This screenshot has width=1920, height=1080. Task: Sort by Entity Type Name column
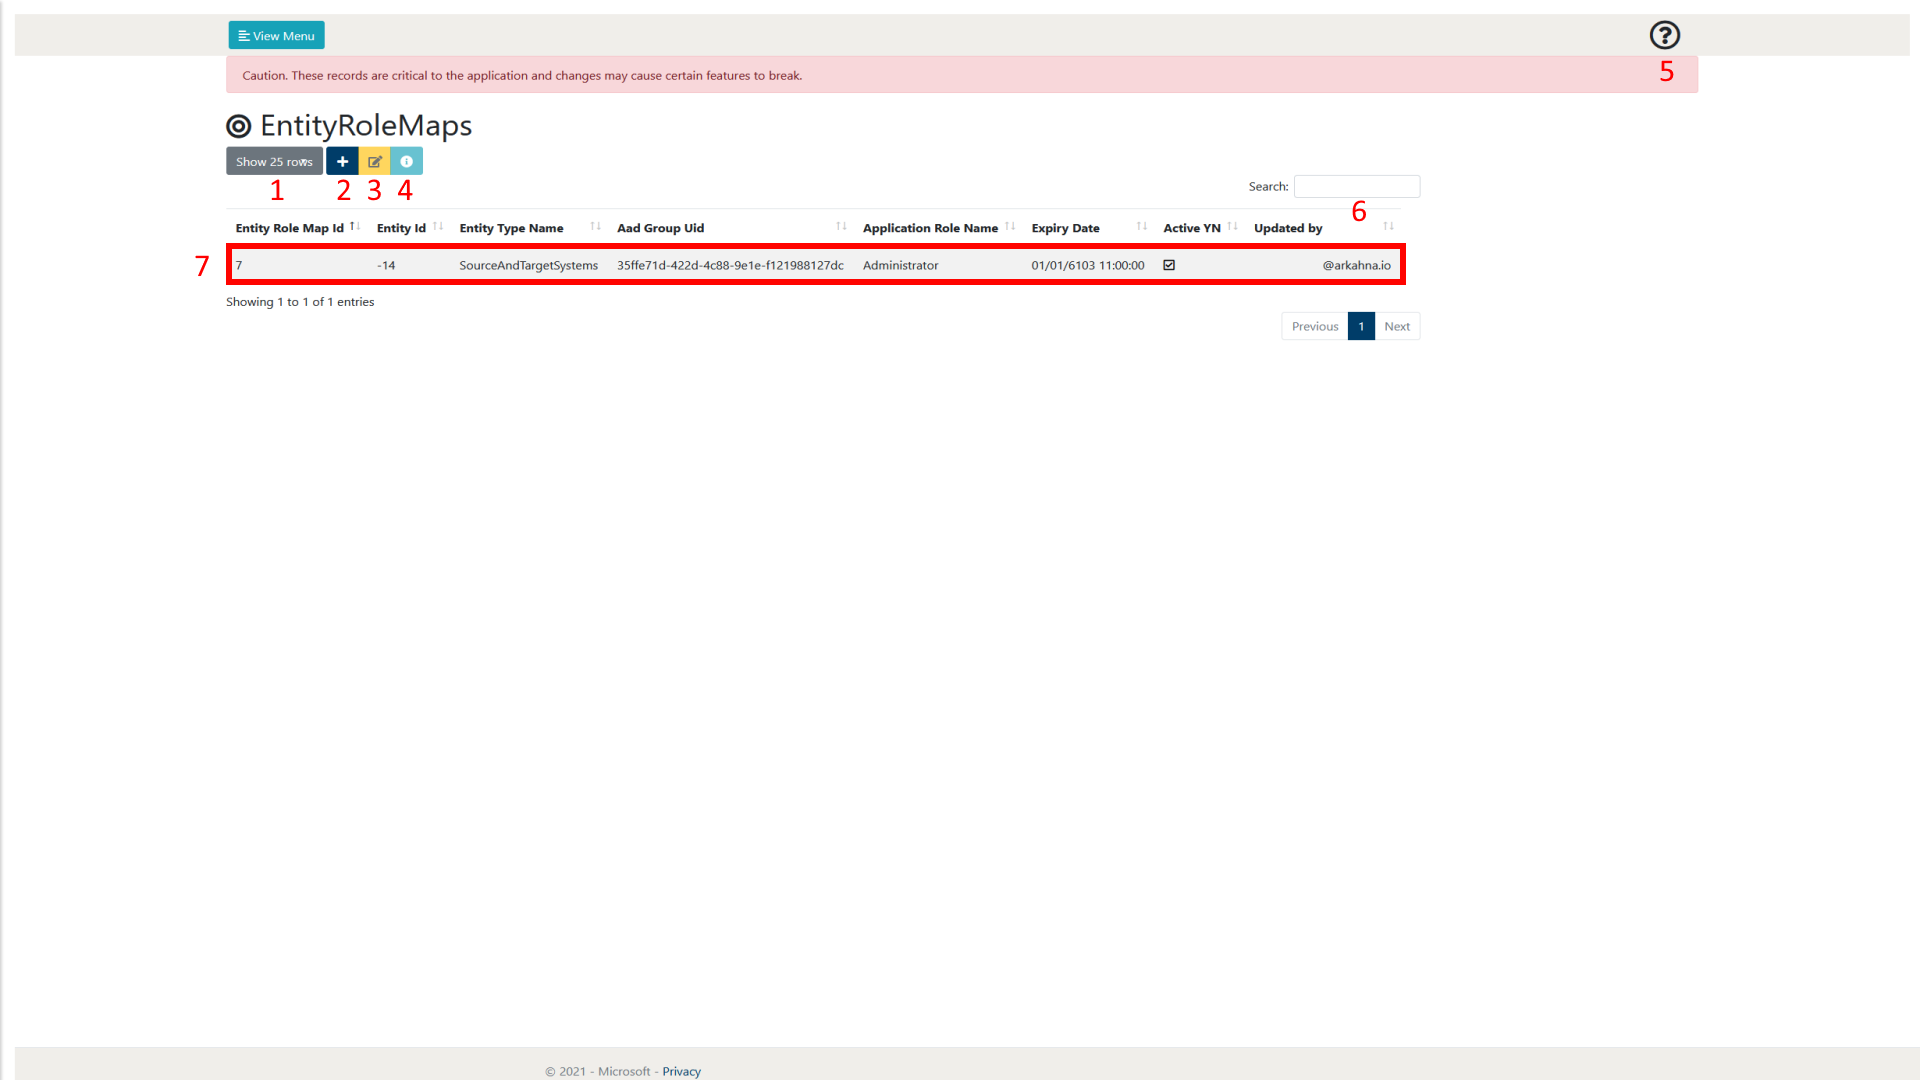pyautogui.click(x=529, y=228)
